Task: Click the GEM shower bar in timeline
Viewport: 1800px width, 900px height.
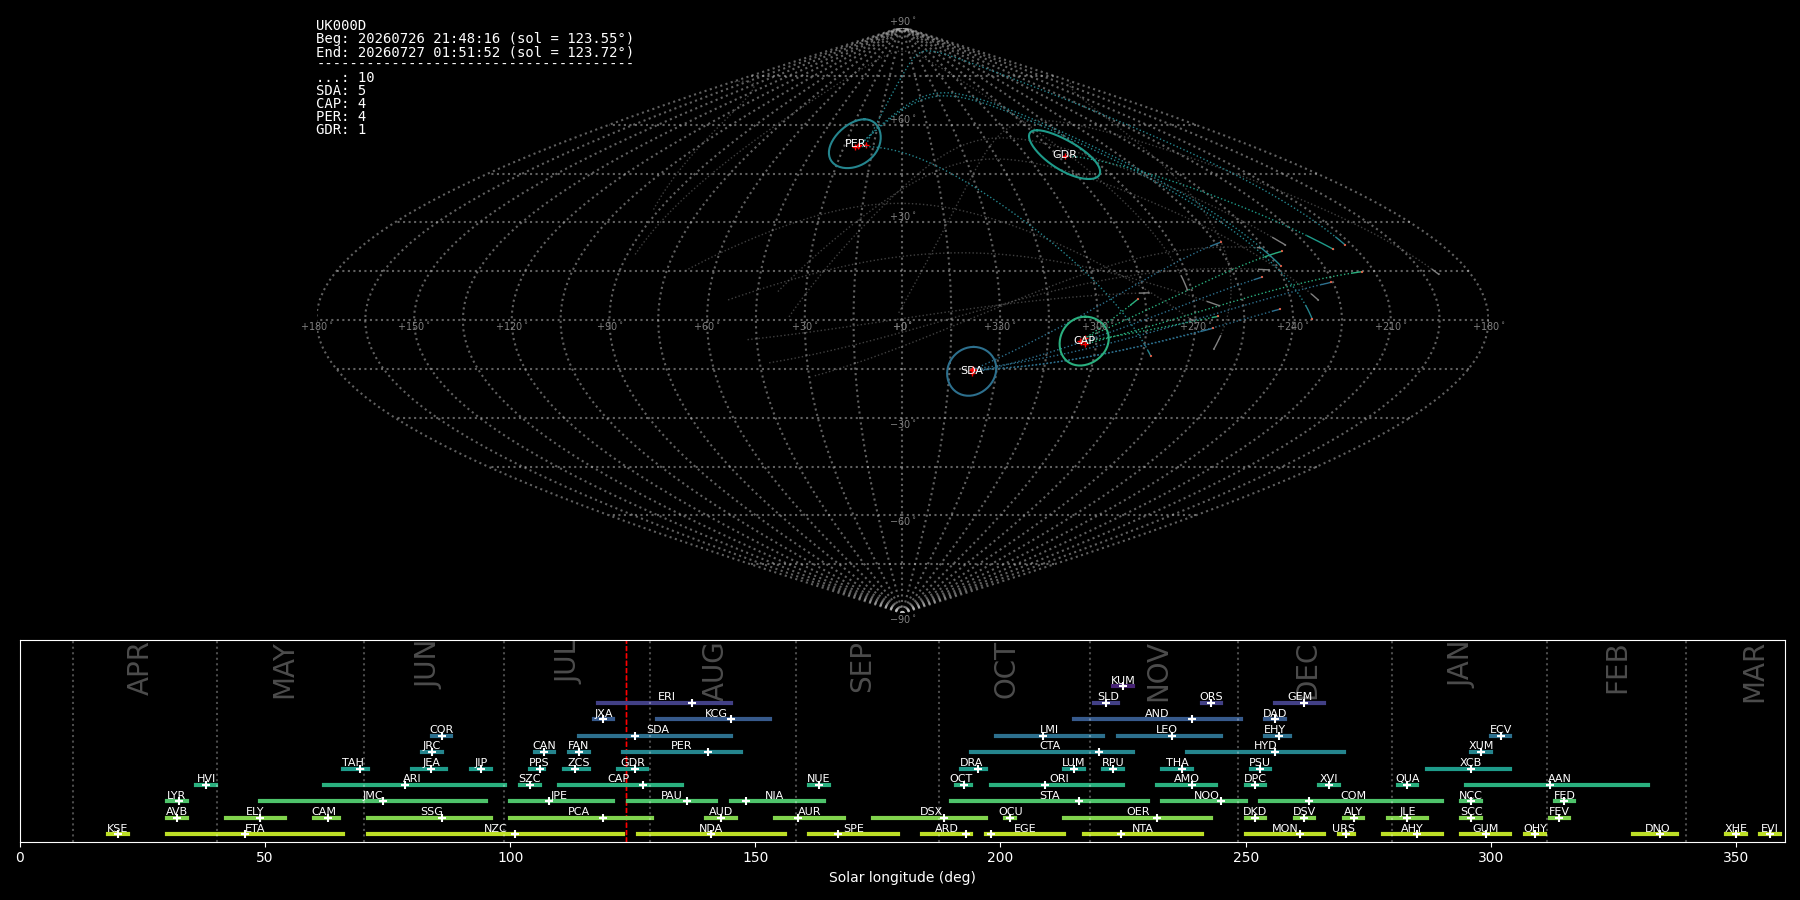Action: (x=1299, y=703)
